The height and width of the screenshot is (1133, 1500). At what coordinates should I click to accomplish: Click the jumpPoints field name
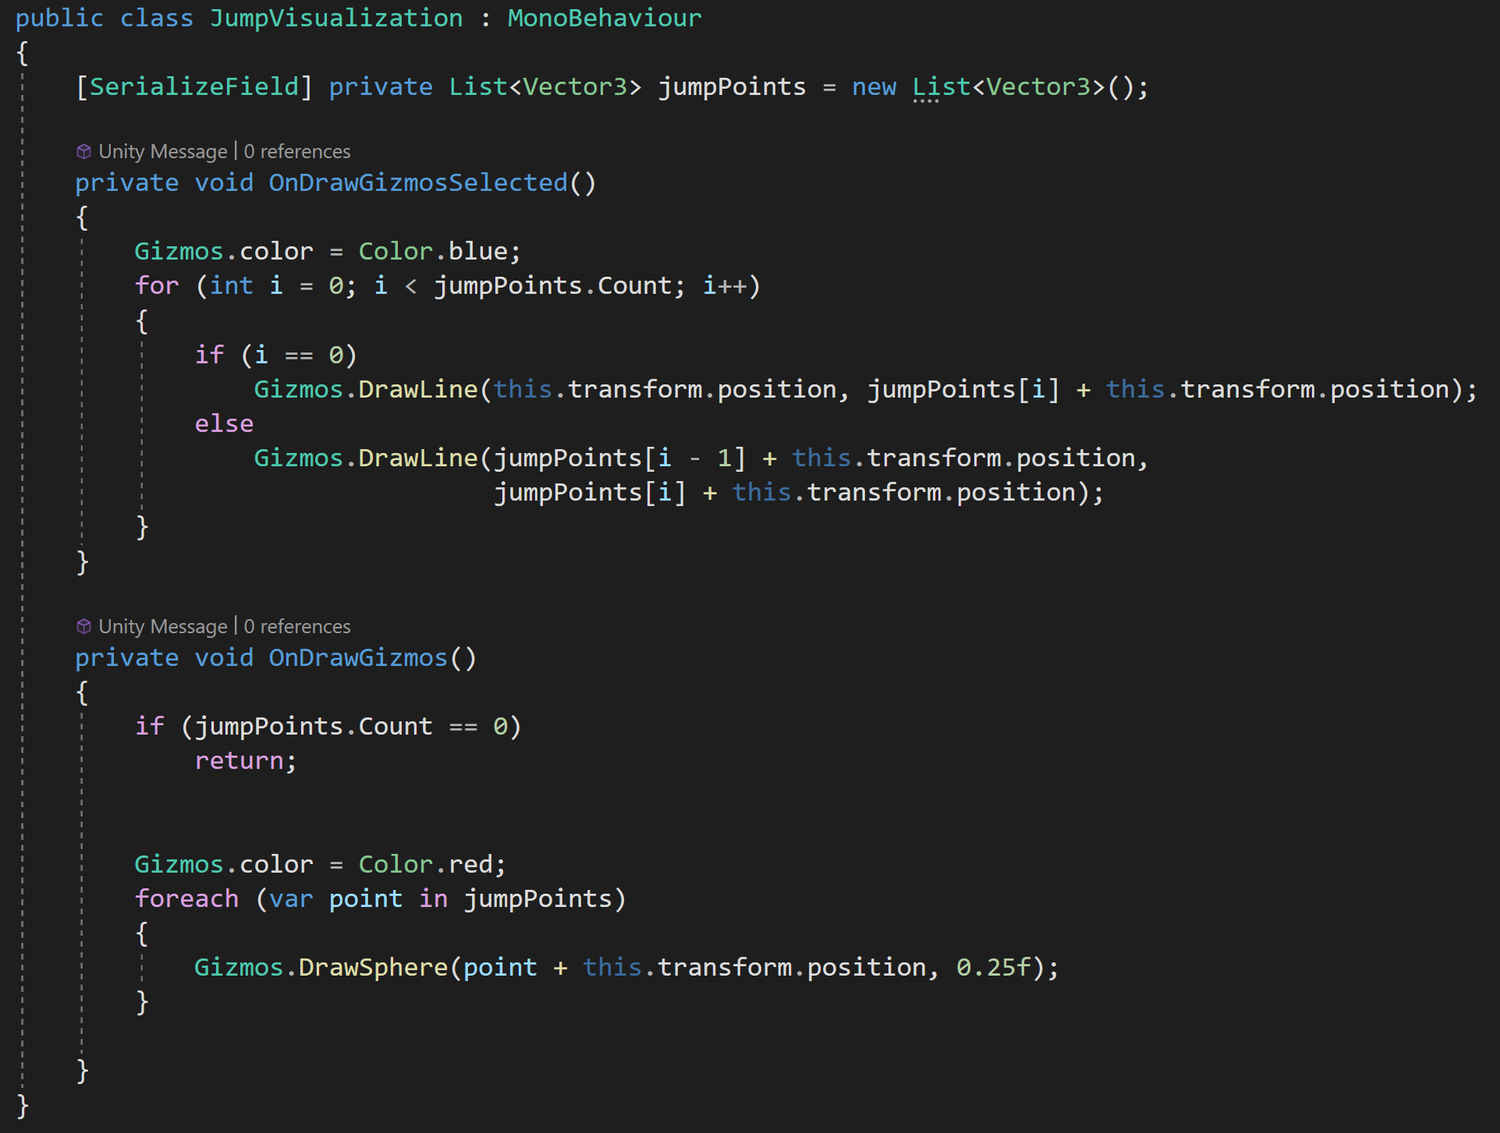pyautogui.click(x=731, y=87)
